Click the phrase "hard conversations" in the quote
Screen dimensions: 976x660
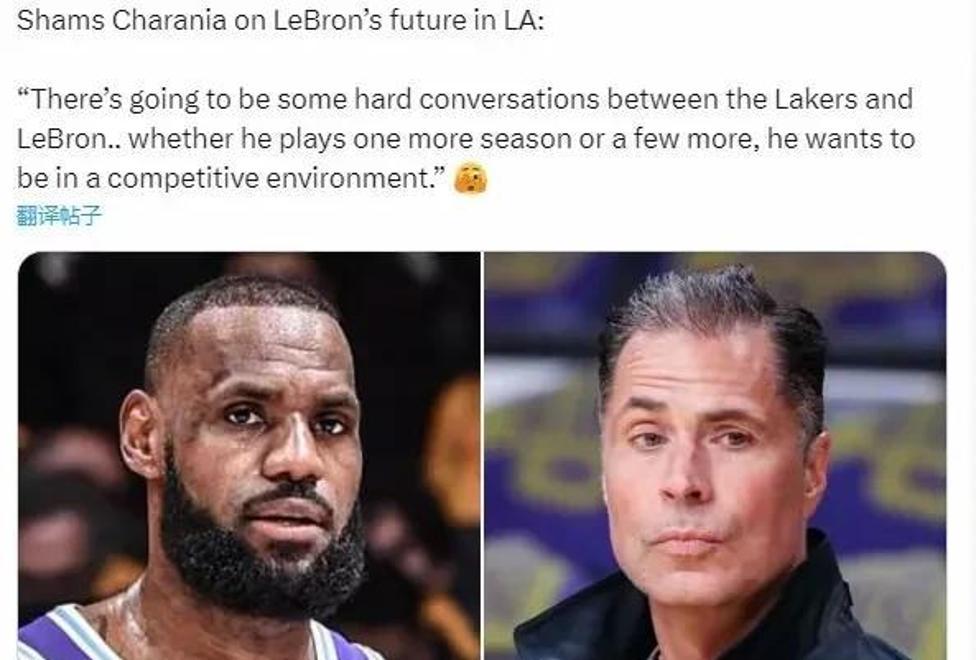click(x=477, y=99)
